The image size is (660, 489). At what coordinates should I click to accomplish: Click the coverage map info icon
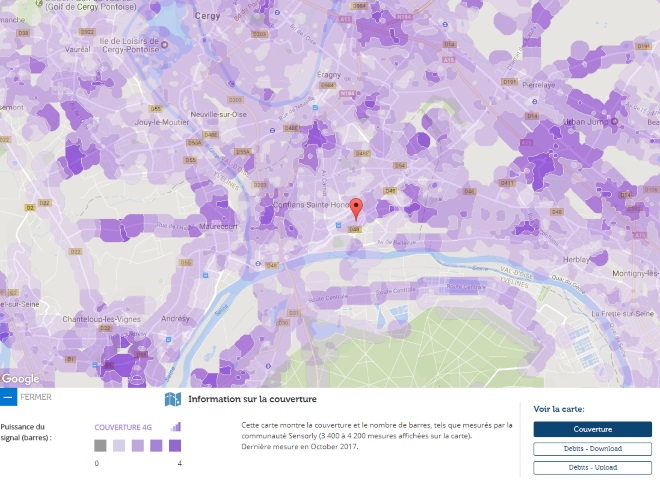pos(173,399)
